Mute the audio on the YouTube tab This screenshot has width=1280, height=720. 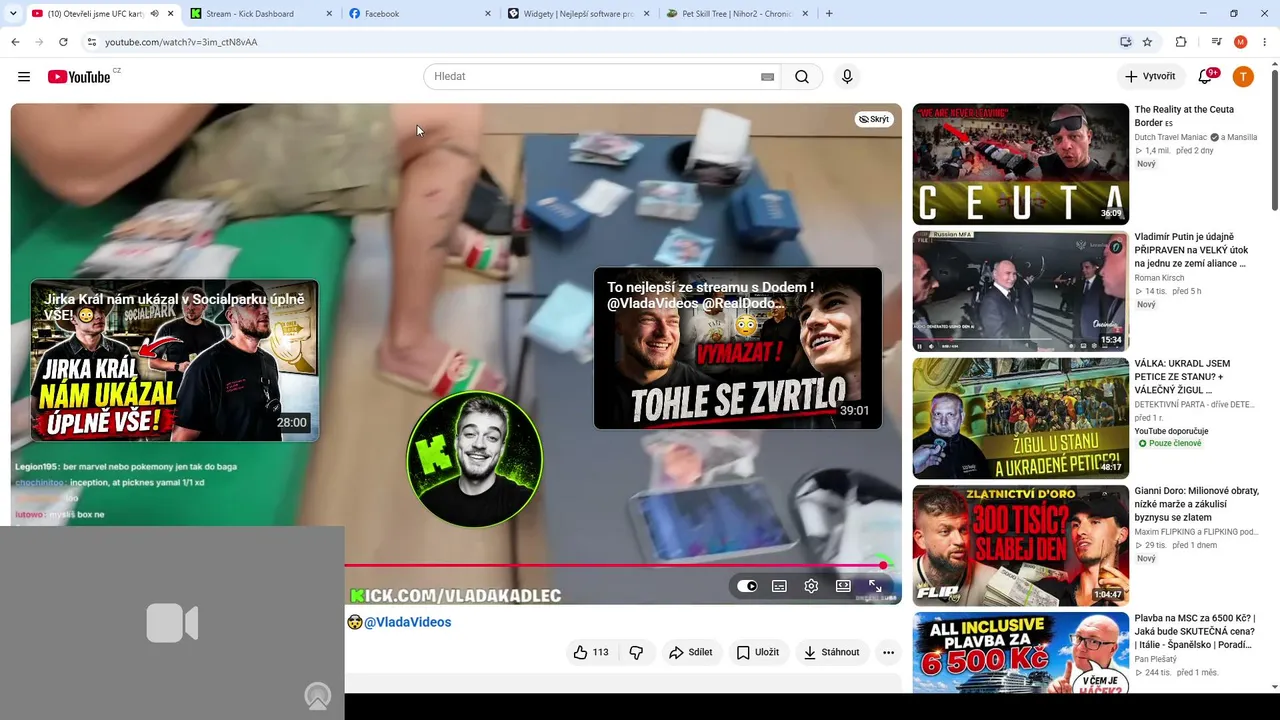tap(155, 14)
